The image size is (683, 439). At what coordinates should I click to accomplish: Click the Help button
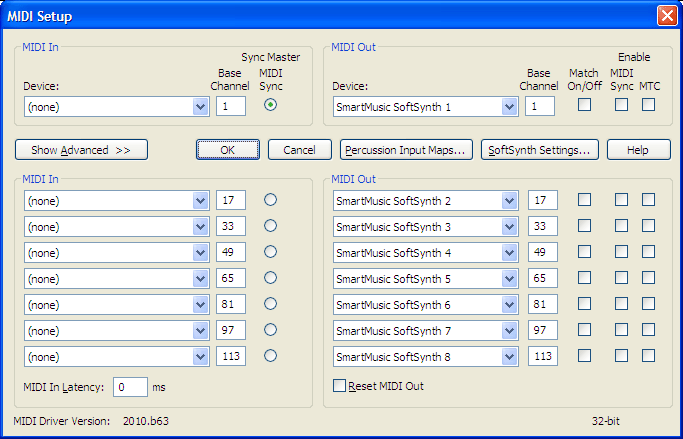coord(639,150)
